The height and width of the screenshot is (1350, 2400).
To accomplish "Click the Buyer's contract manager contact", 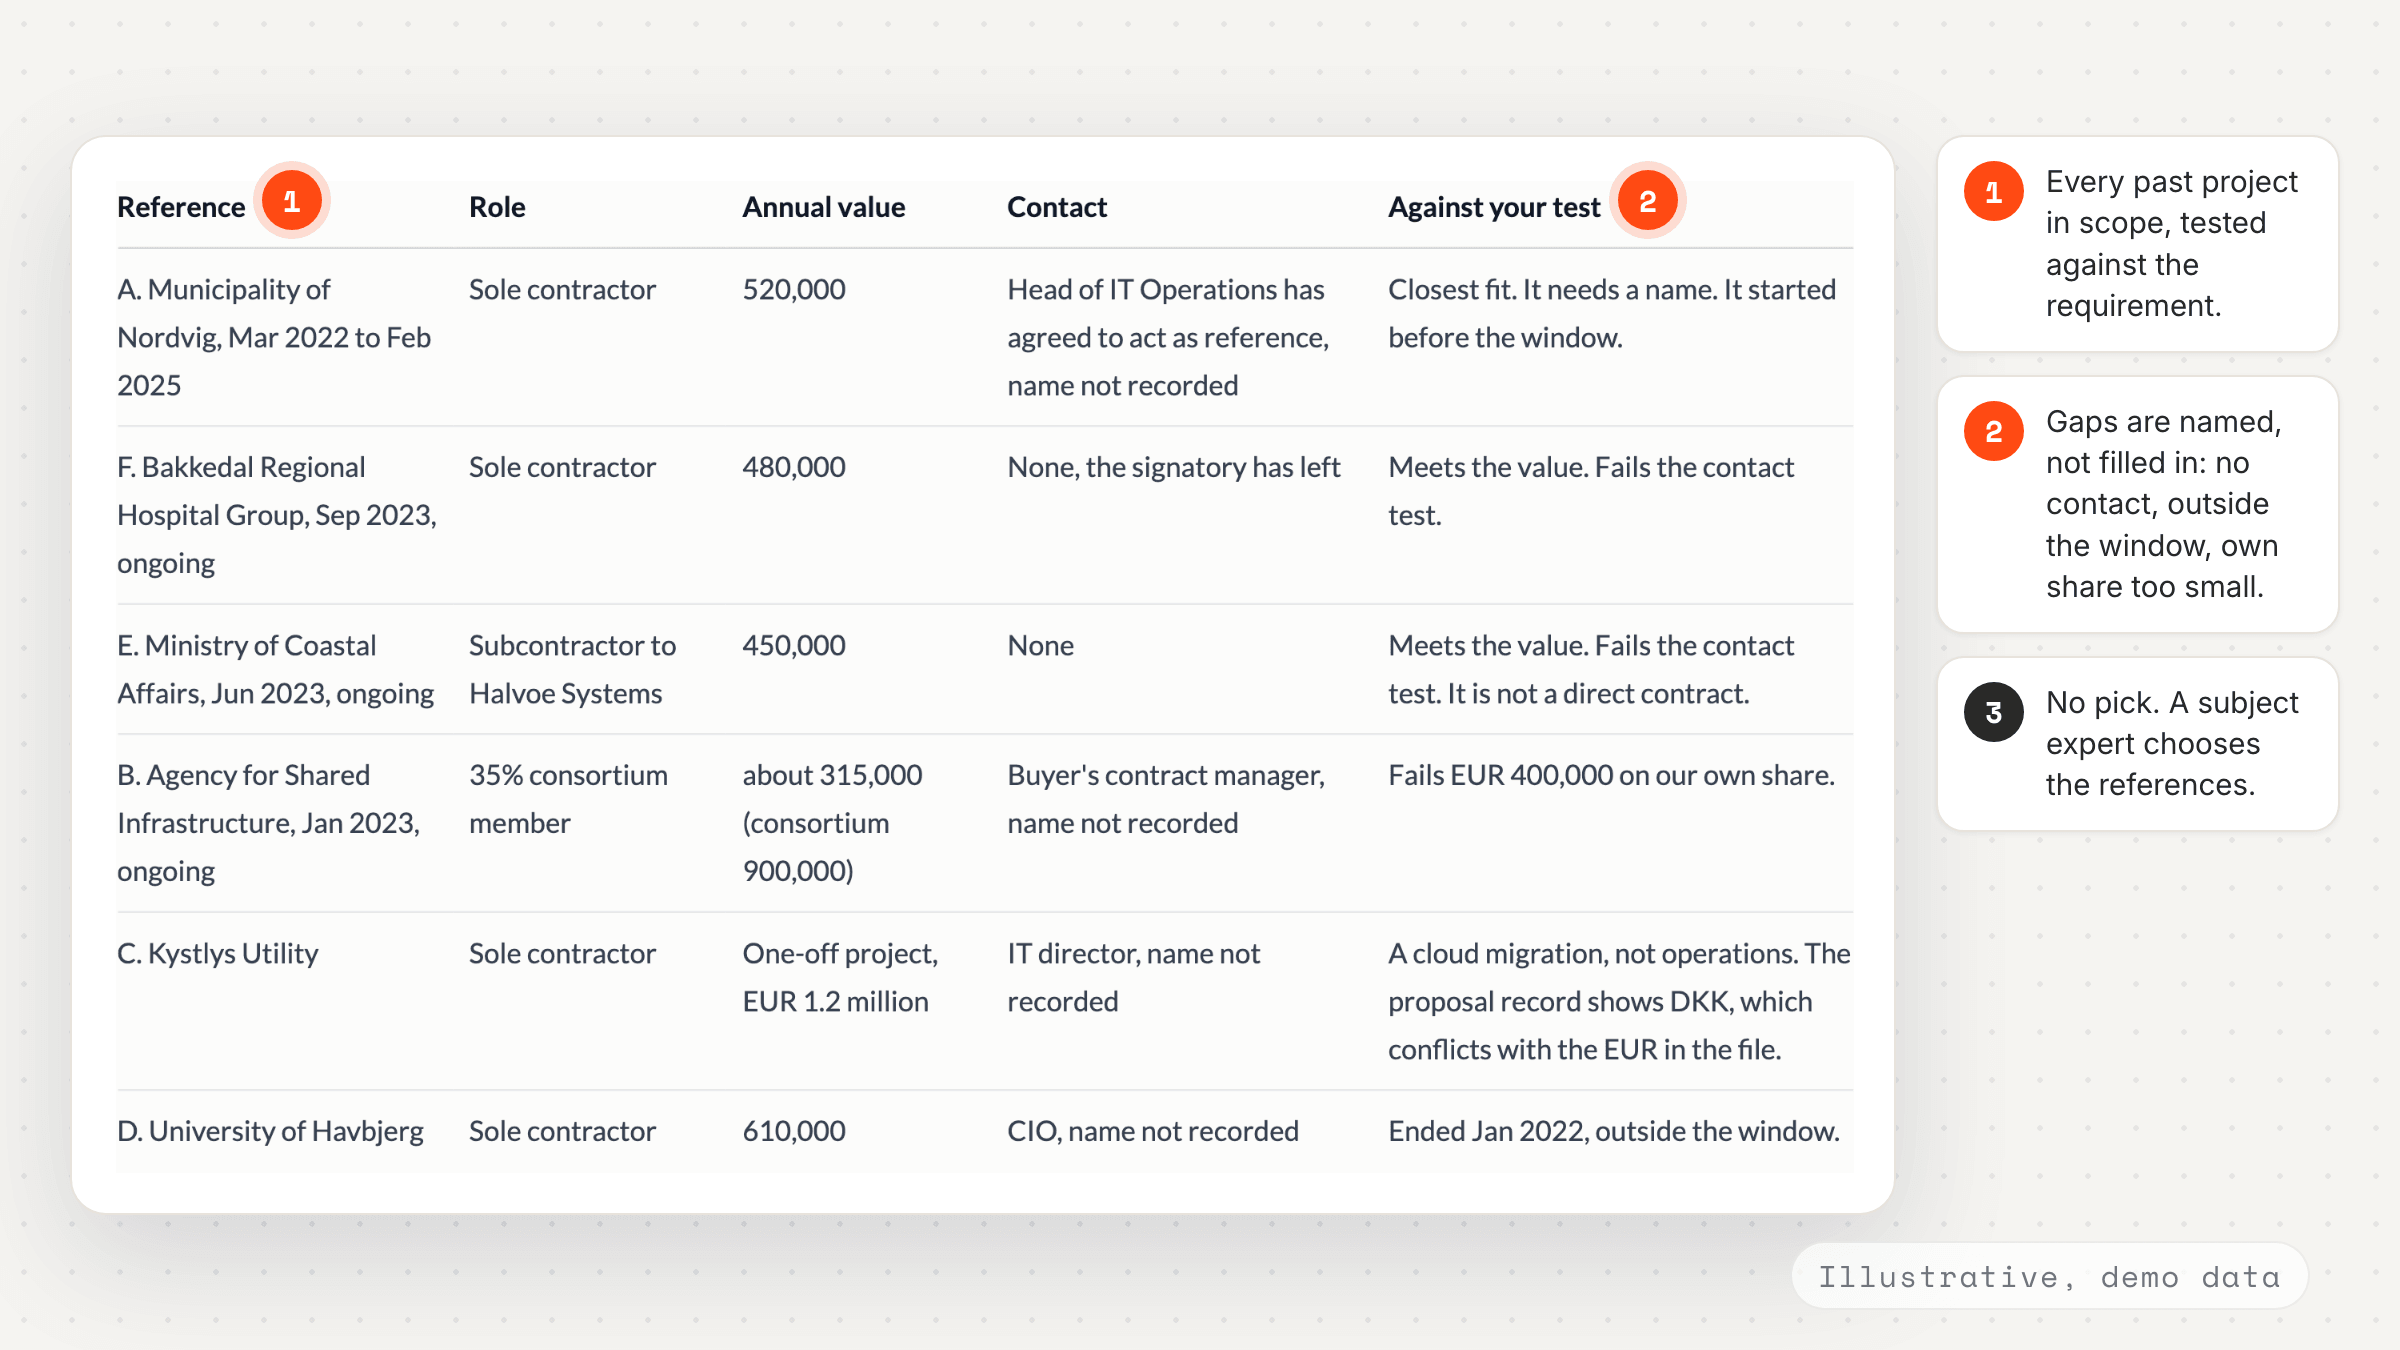I will 1166,799.
